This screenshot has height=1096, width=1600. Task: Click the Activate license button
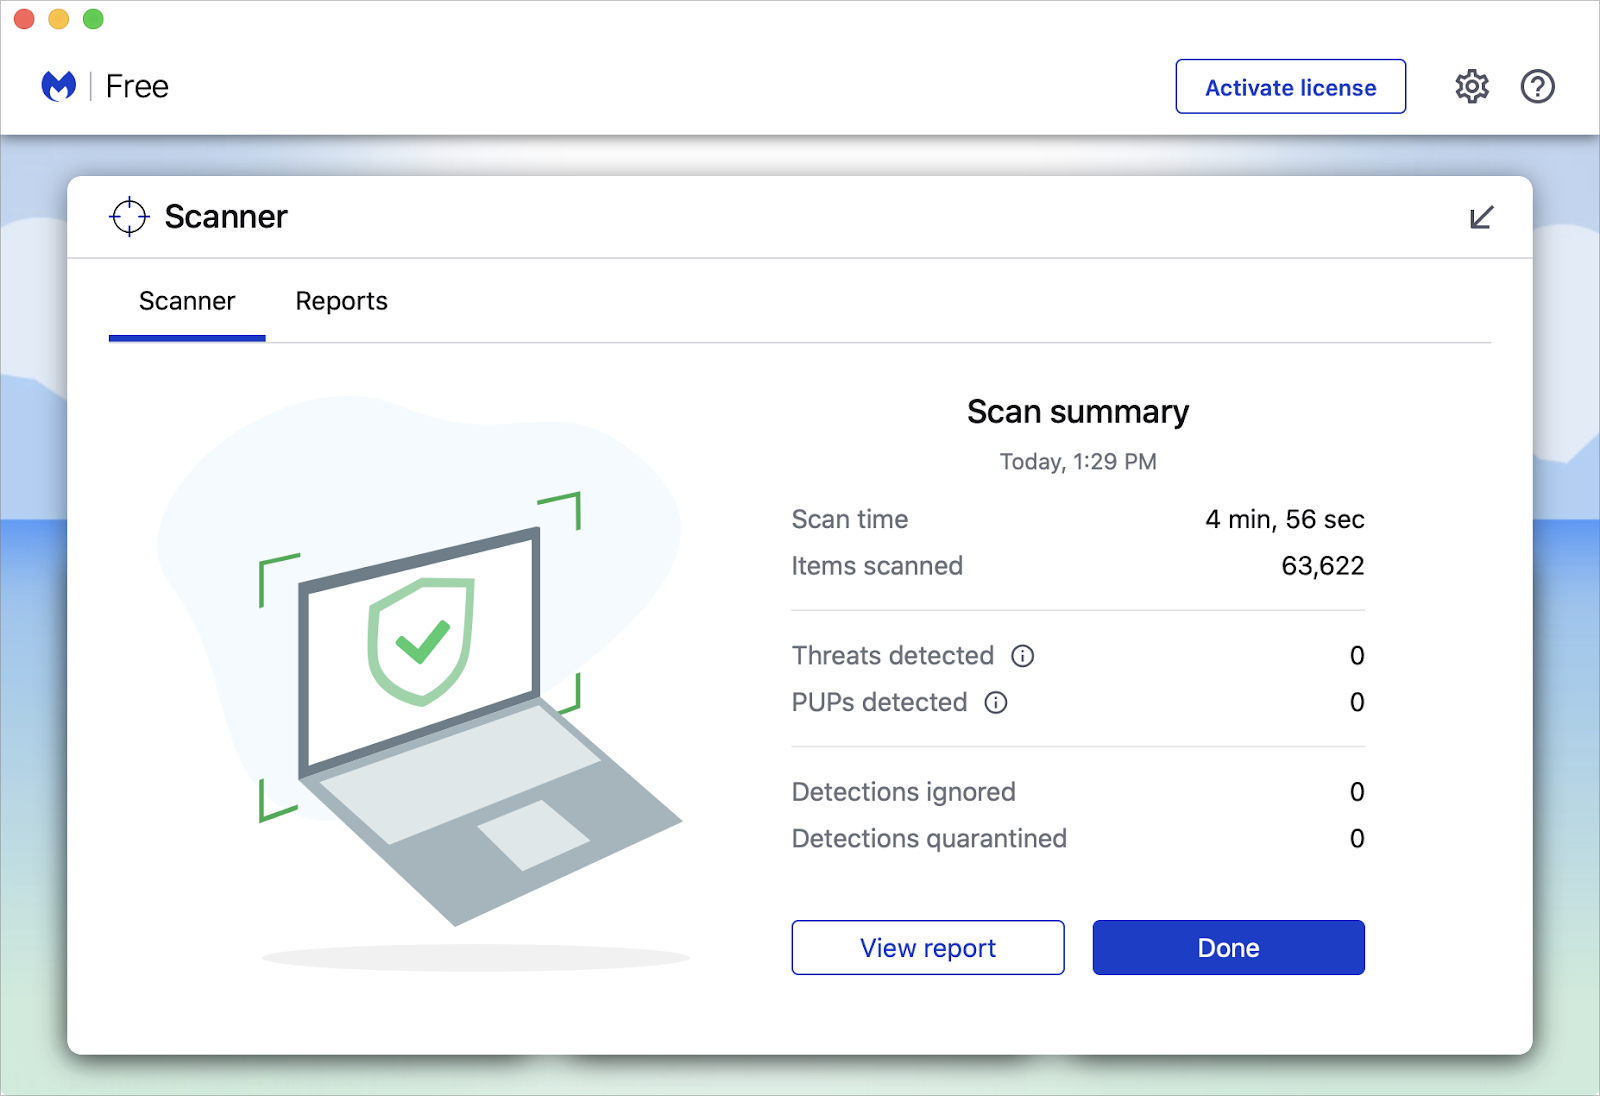1290,87
